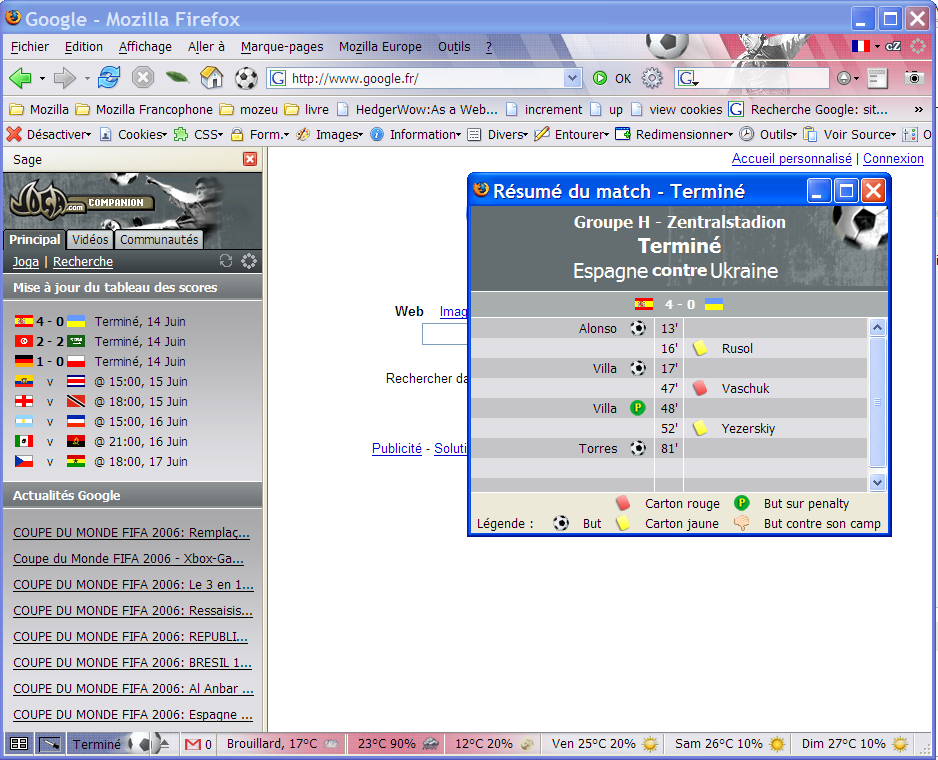Open the CSS developer toolbar dropdown
The height and width of the screenshot is (760, 938).
199,135
